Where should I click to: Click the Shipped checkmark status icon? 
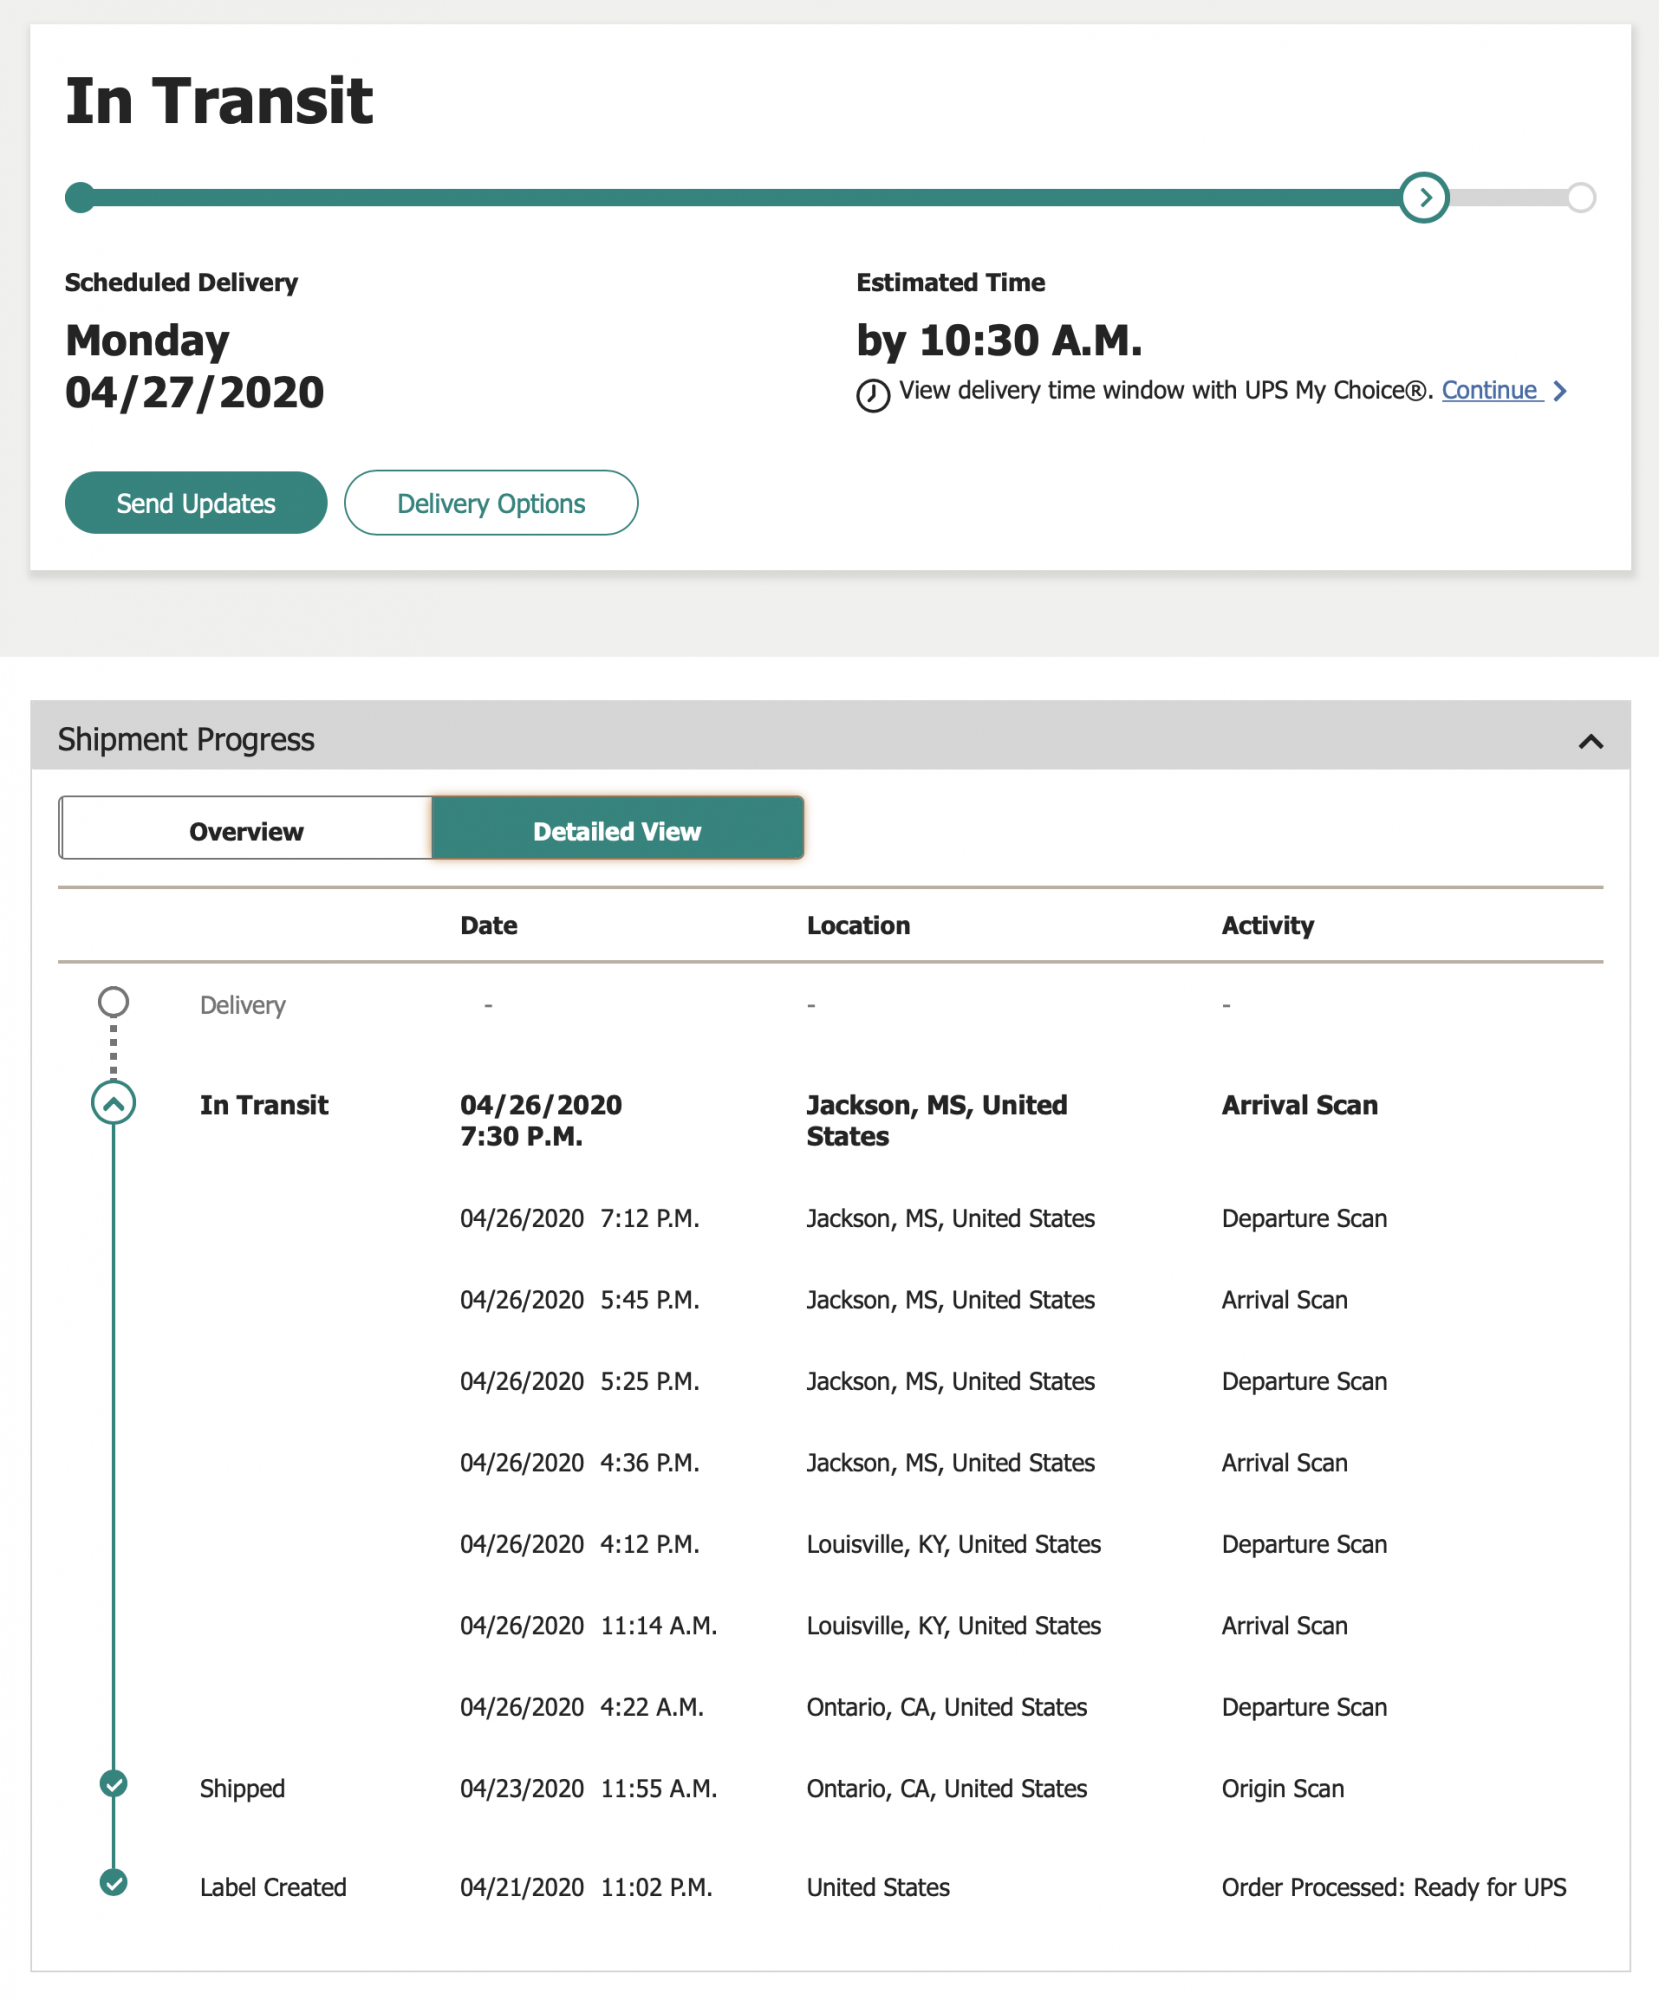(114, 1784)
